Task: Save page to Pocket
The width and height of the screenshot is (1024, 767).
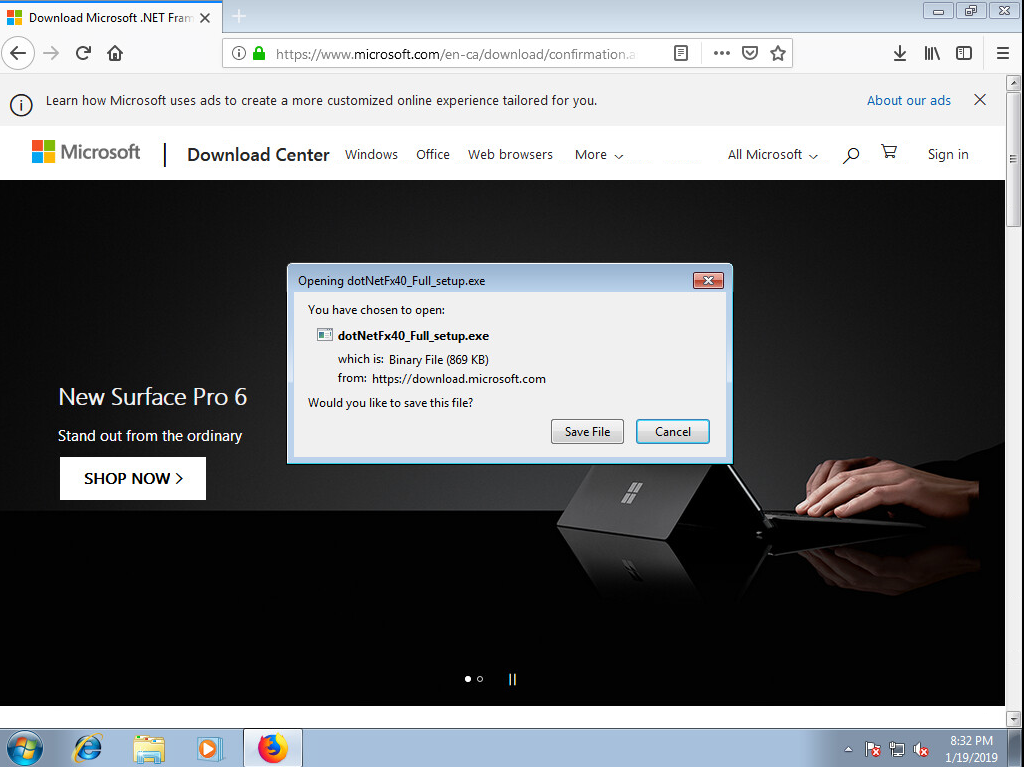Action: [750, 54]
